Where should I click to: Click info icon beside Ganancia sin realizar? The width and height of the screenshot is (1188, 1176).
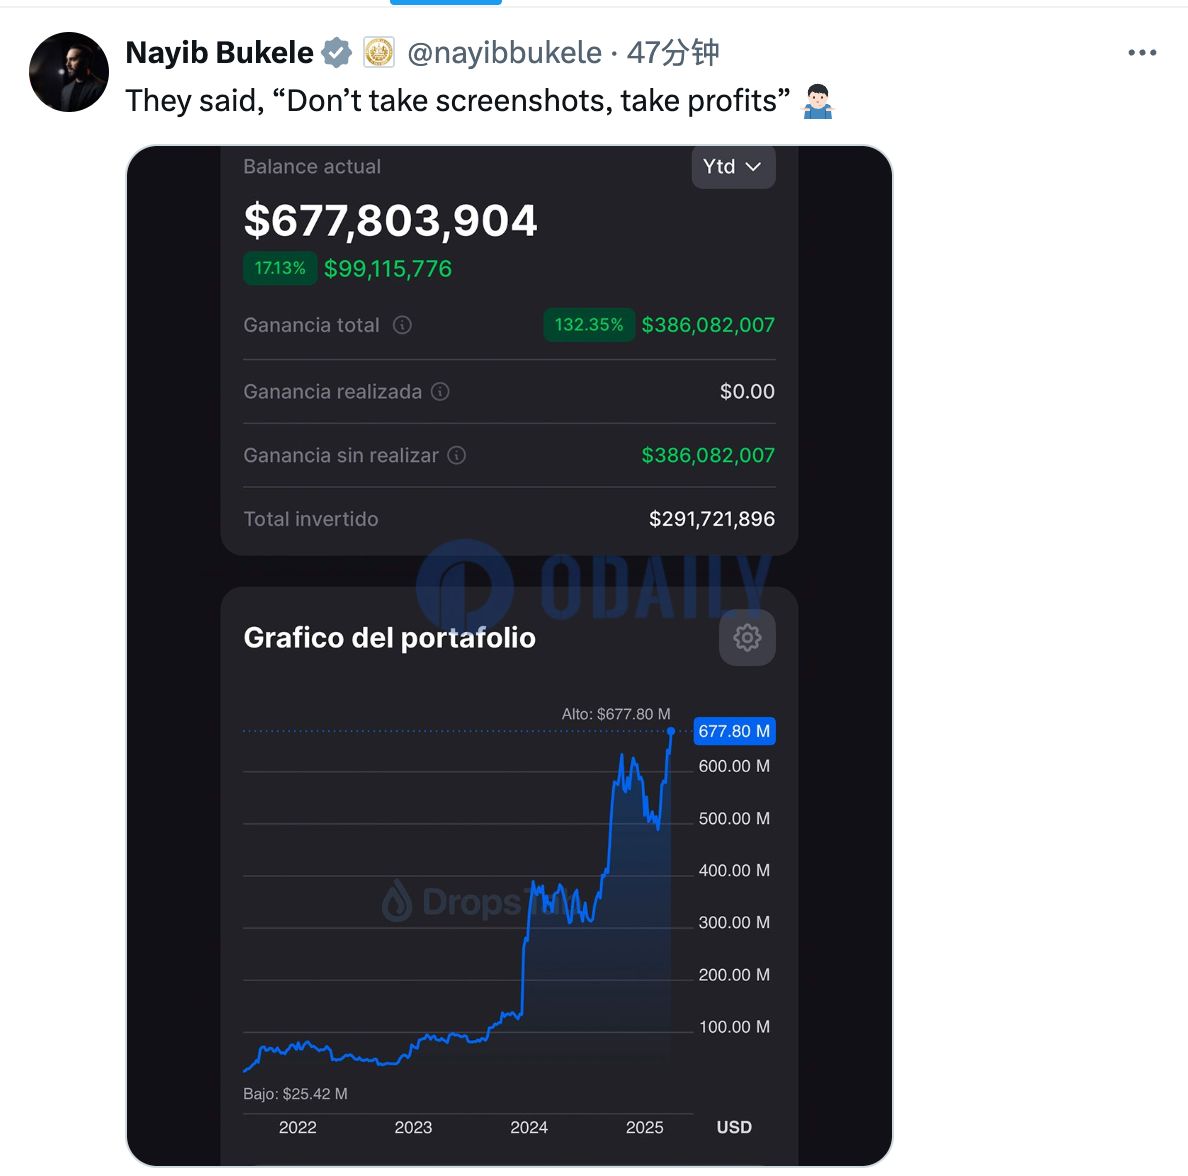(457, 455)
